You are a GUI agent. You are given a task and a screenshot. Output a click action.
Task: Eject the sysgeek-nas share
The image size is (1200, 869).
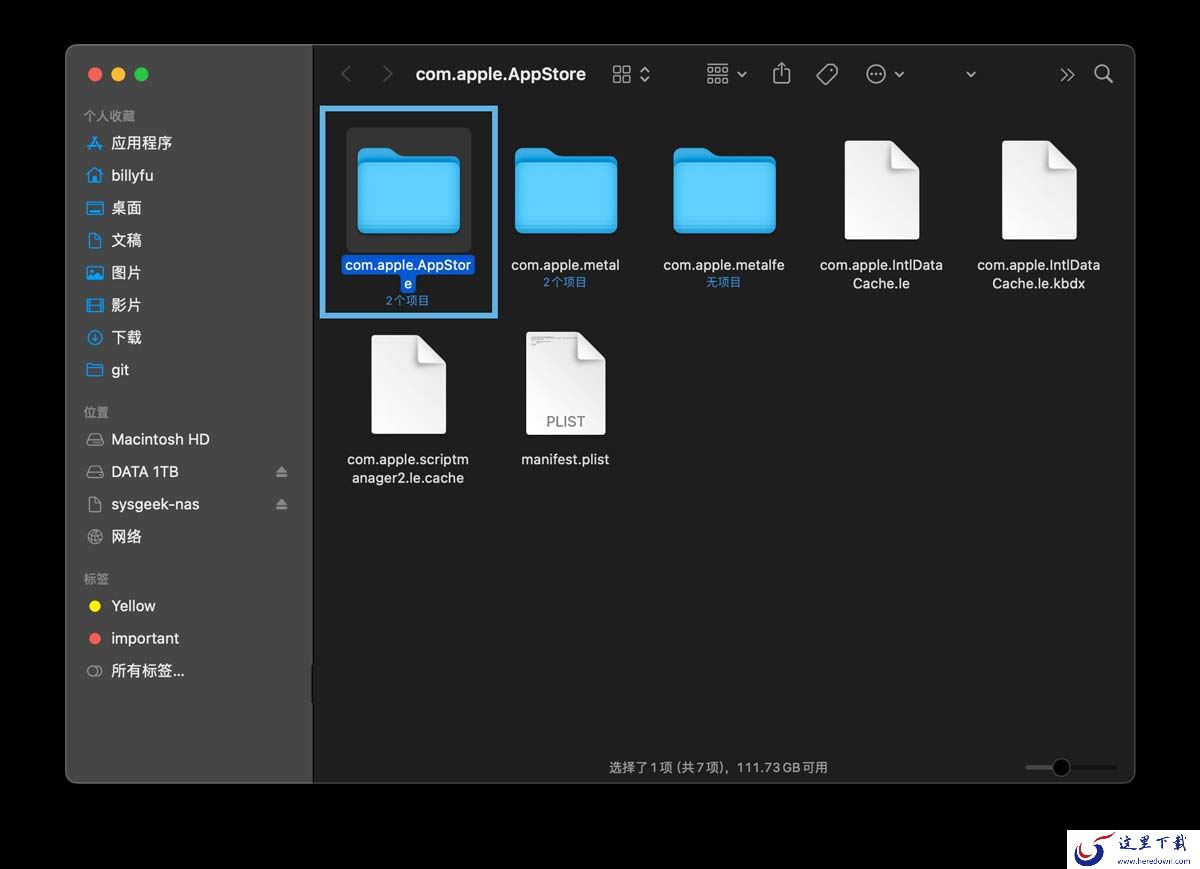[282, 504]
